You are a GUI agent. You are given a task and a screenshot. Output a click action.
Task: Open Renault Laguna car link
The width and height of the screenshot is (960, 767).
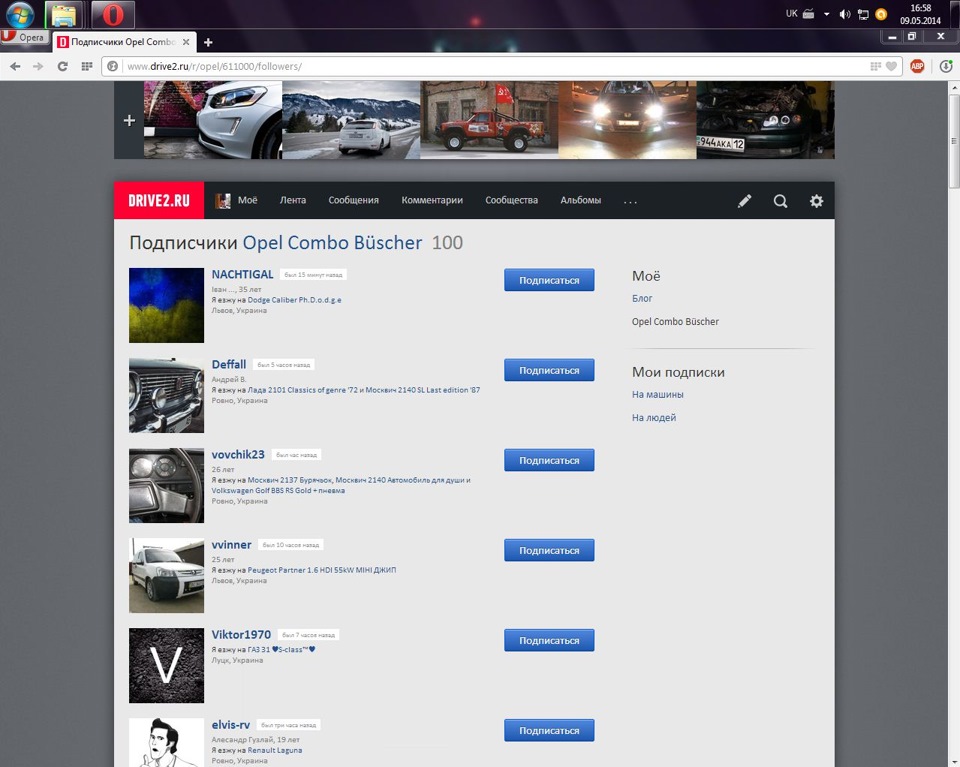[x=275, y=750]
